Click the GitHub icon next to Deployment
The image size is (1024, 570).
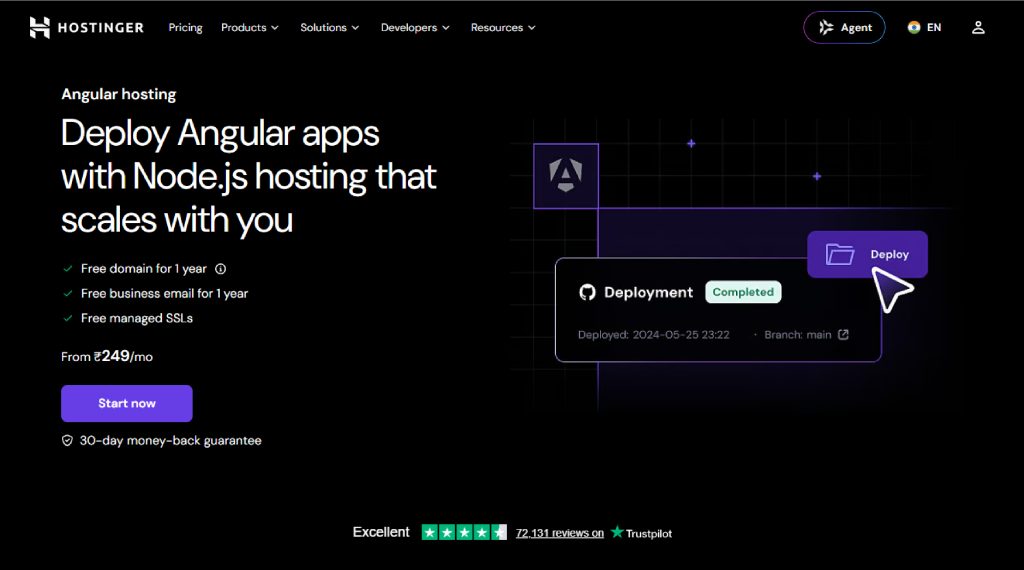[587, 293]
